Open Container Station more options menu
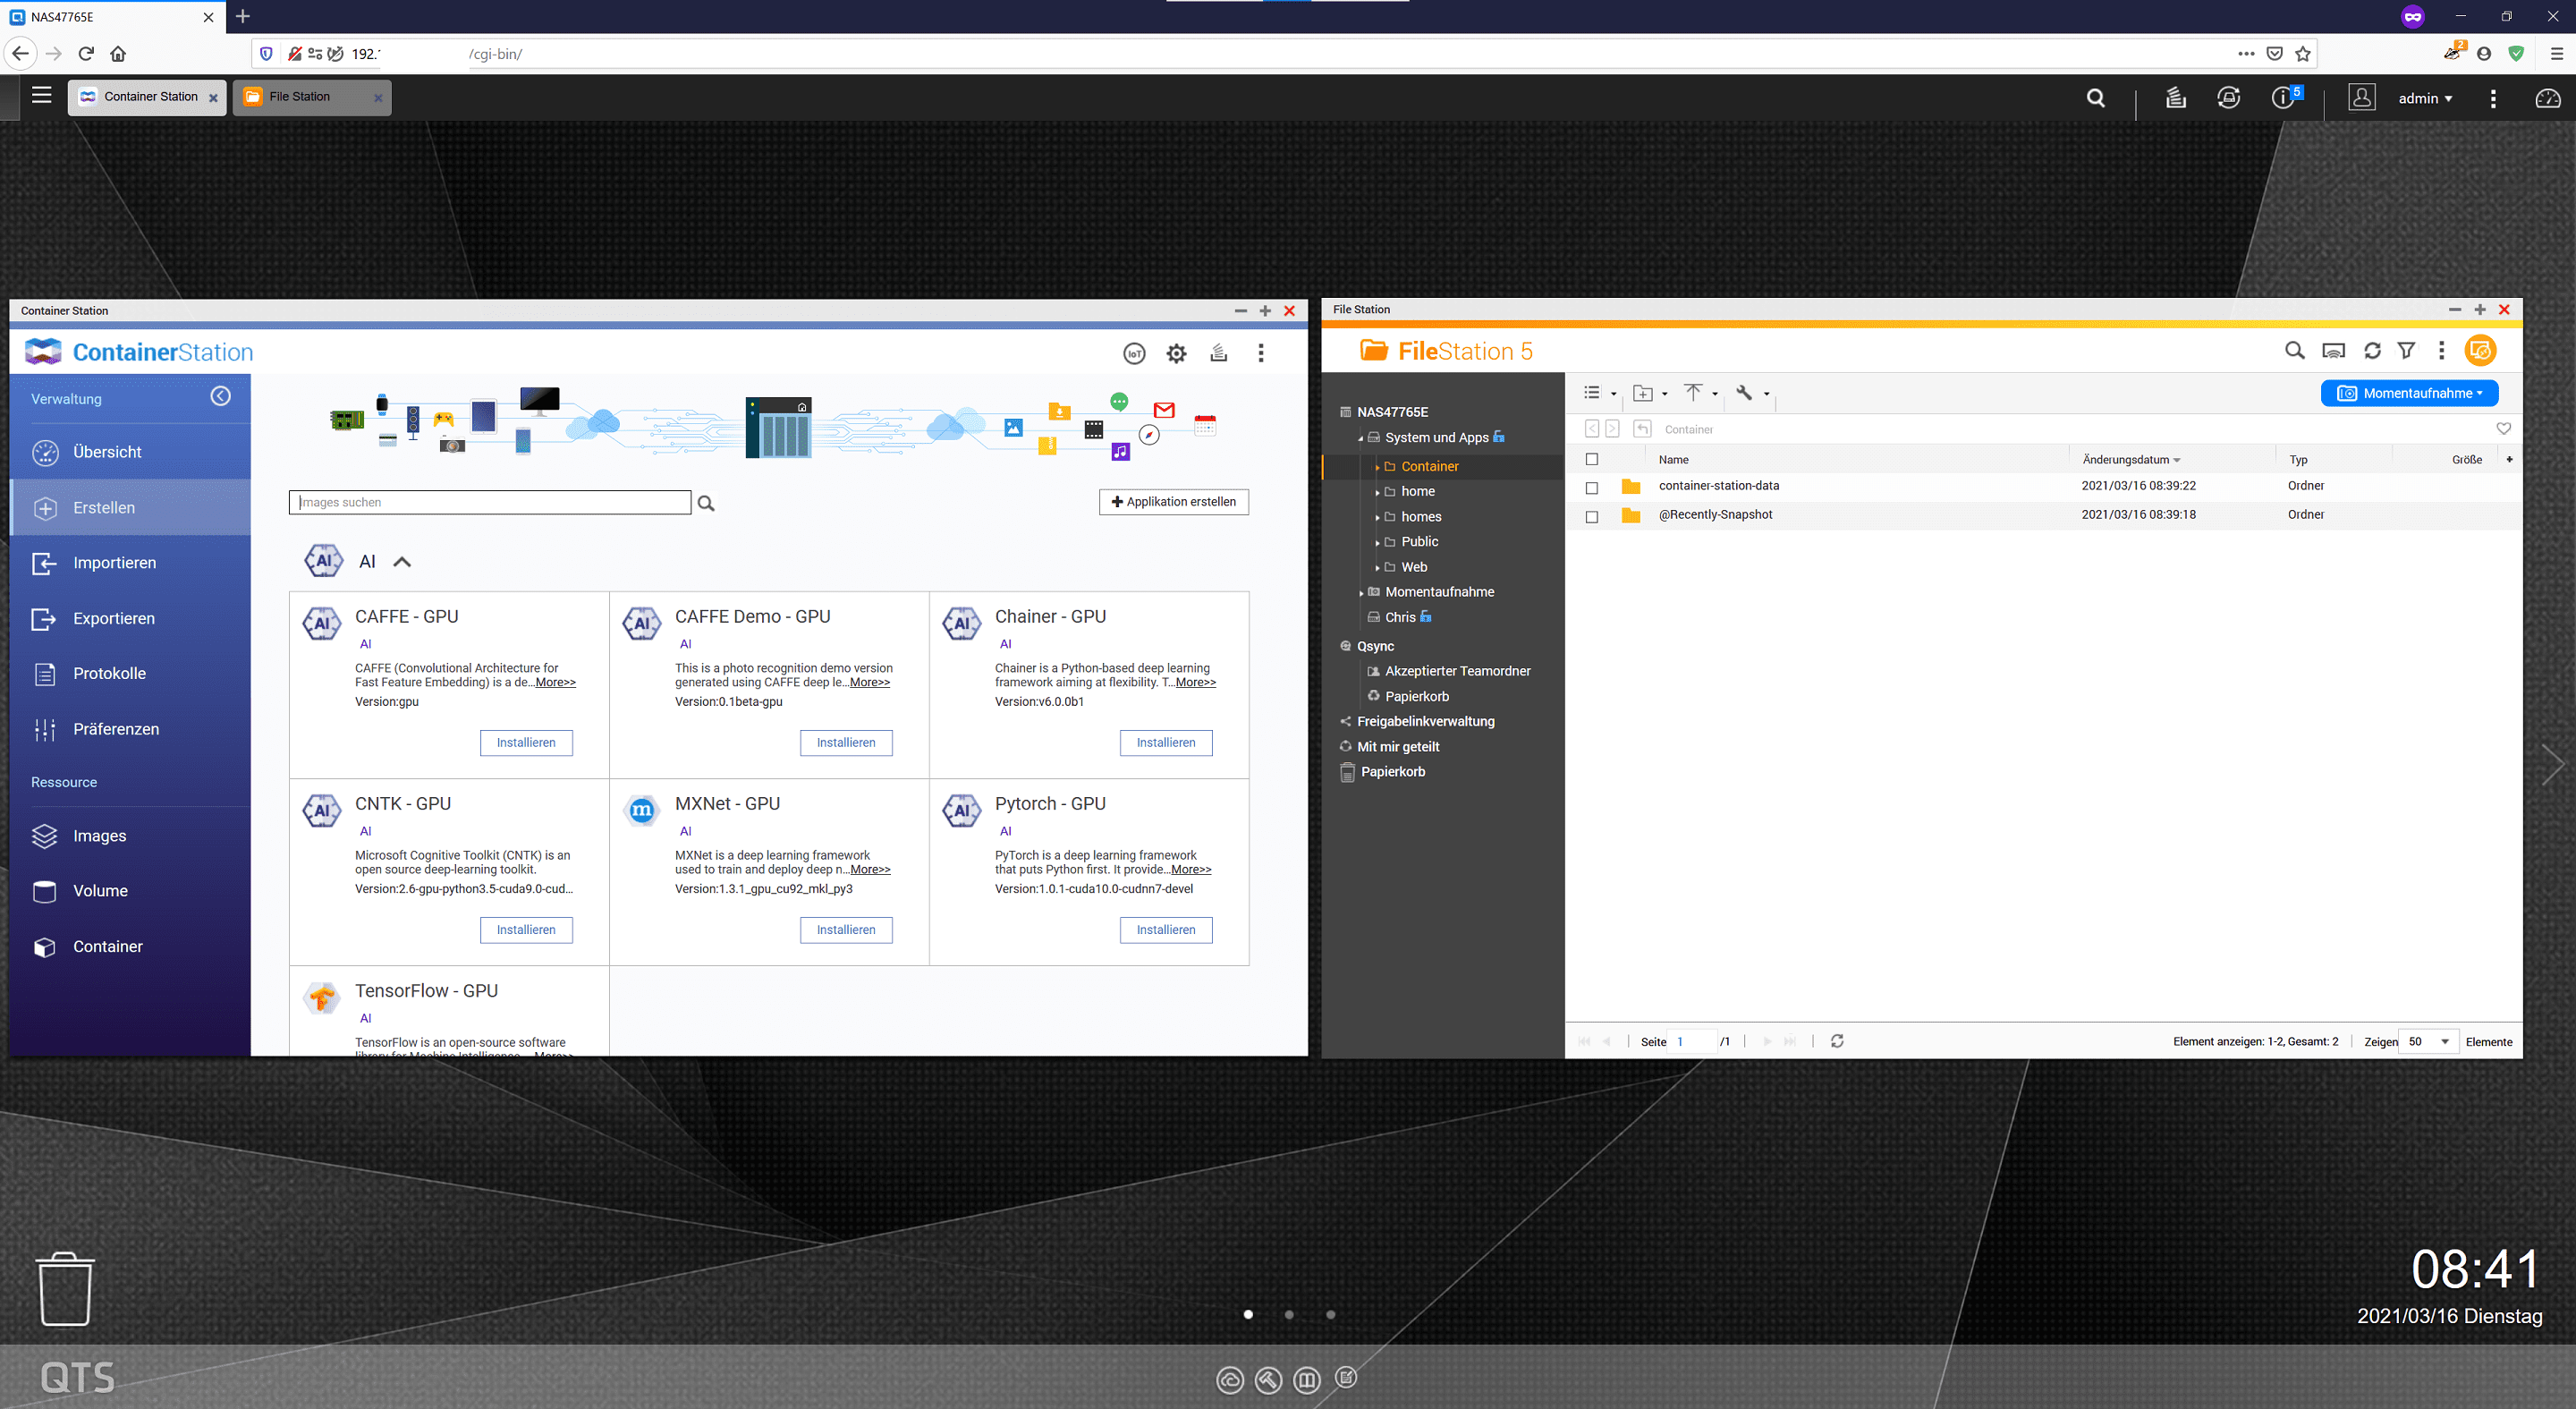Viewport: 2576px width, 1409px height. [1261, 353]
